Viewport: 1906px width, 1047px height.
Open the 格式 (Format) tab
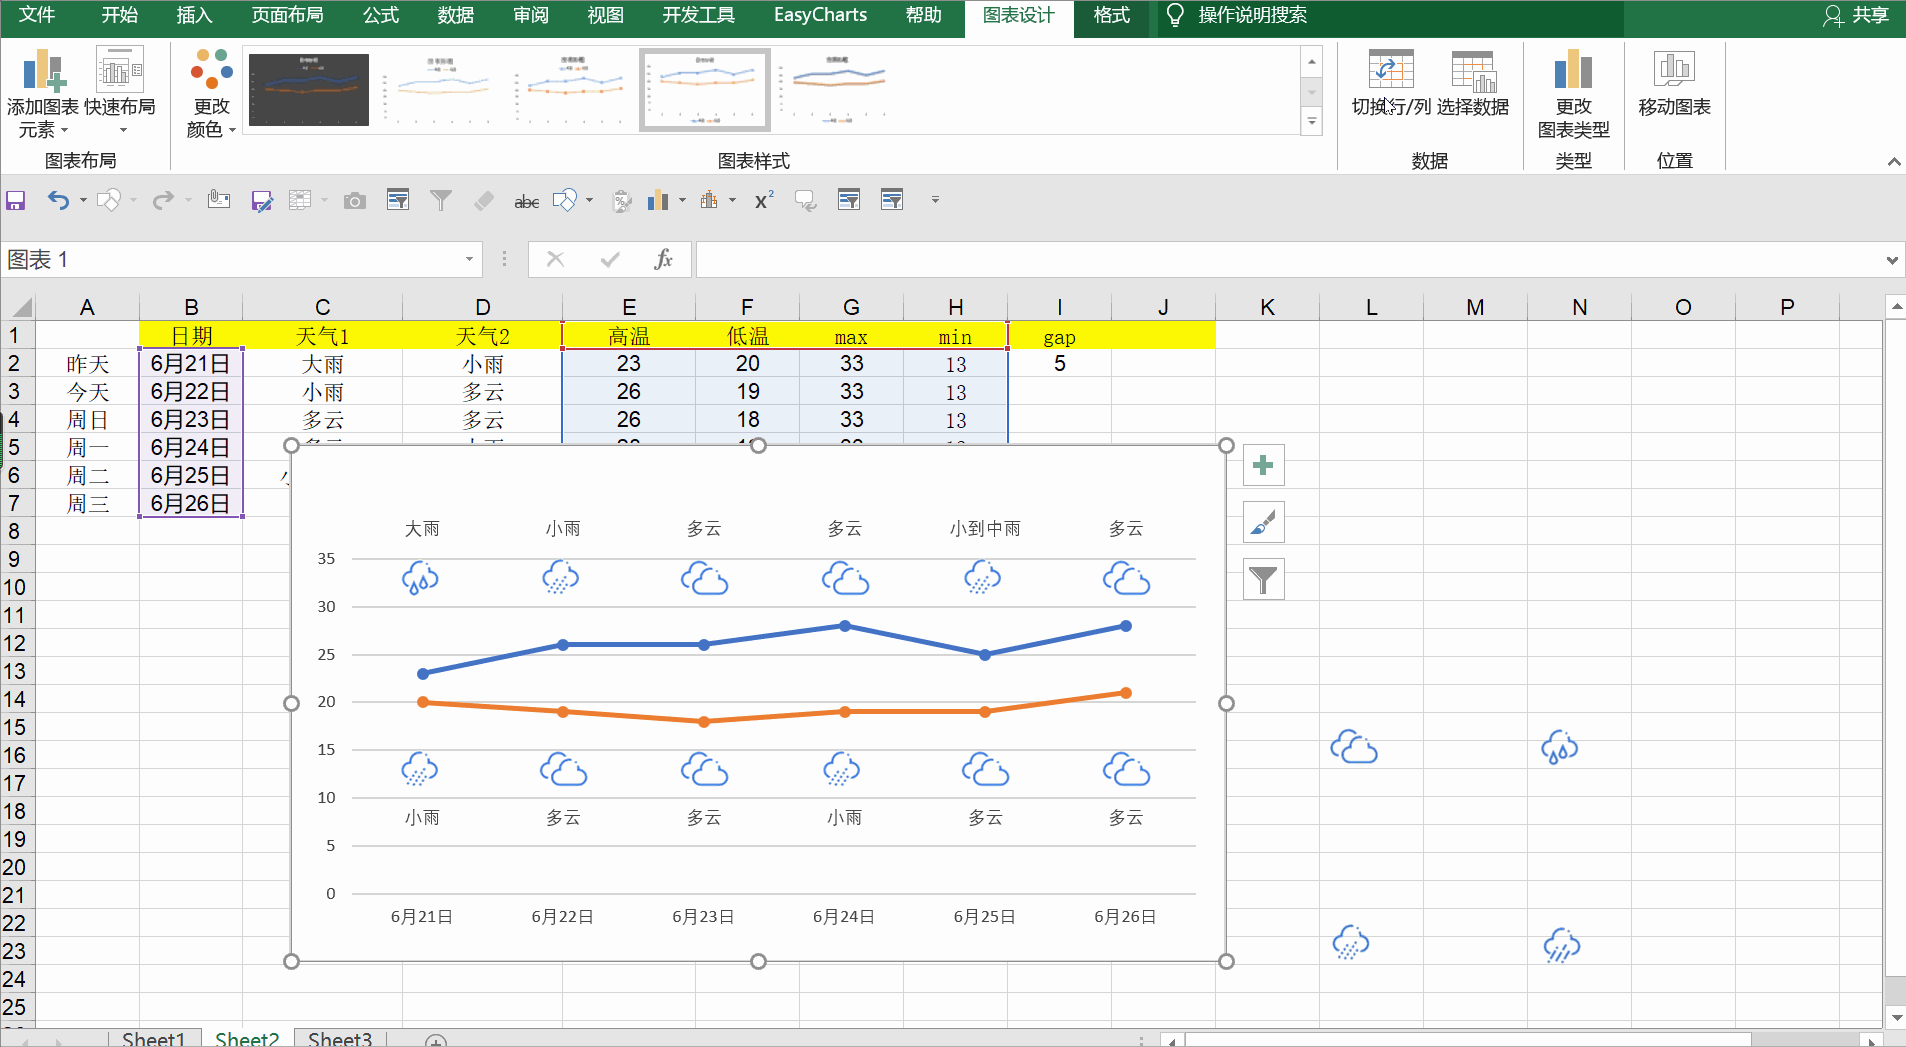pyautogui.click(x=1111, y=15)
